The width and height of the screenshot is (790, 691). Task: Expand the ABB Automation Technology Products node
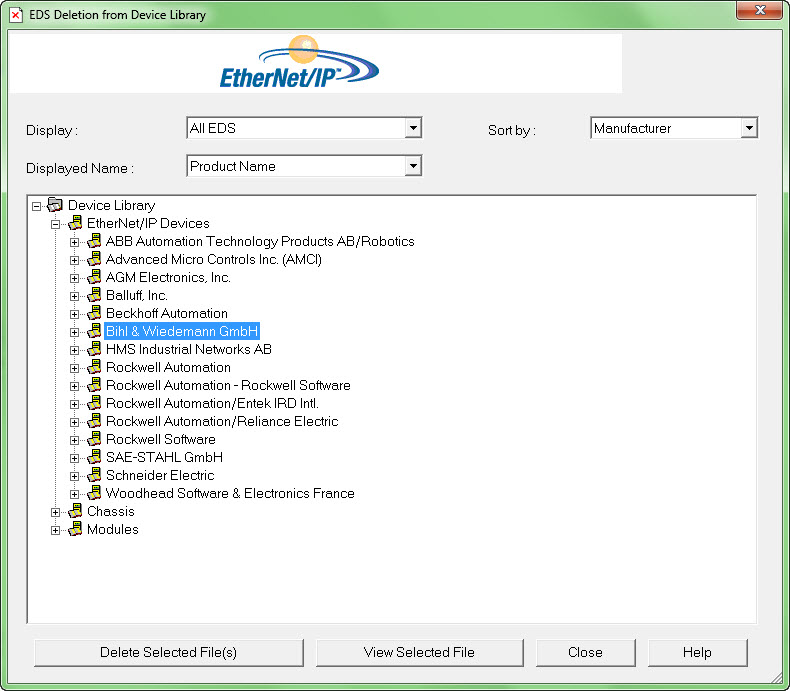pyautogui.click(x=74, y=242)
